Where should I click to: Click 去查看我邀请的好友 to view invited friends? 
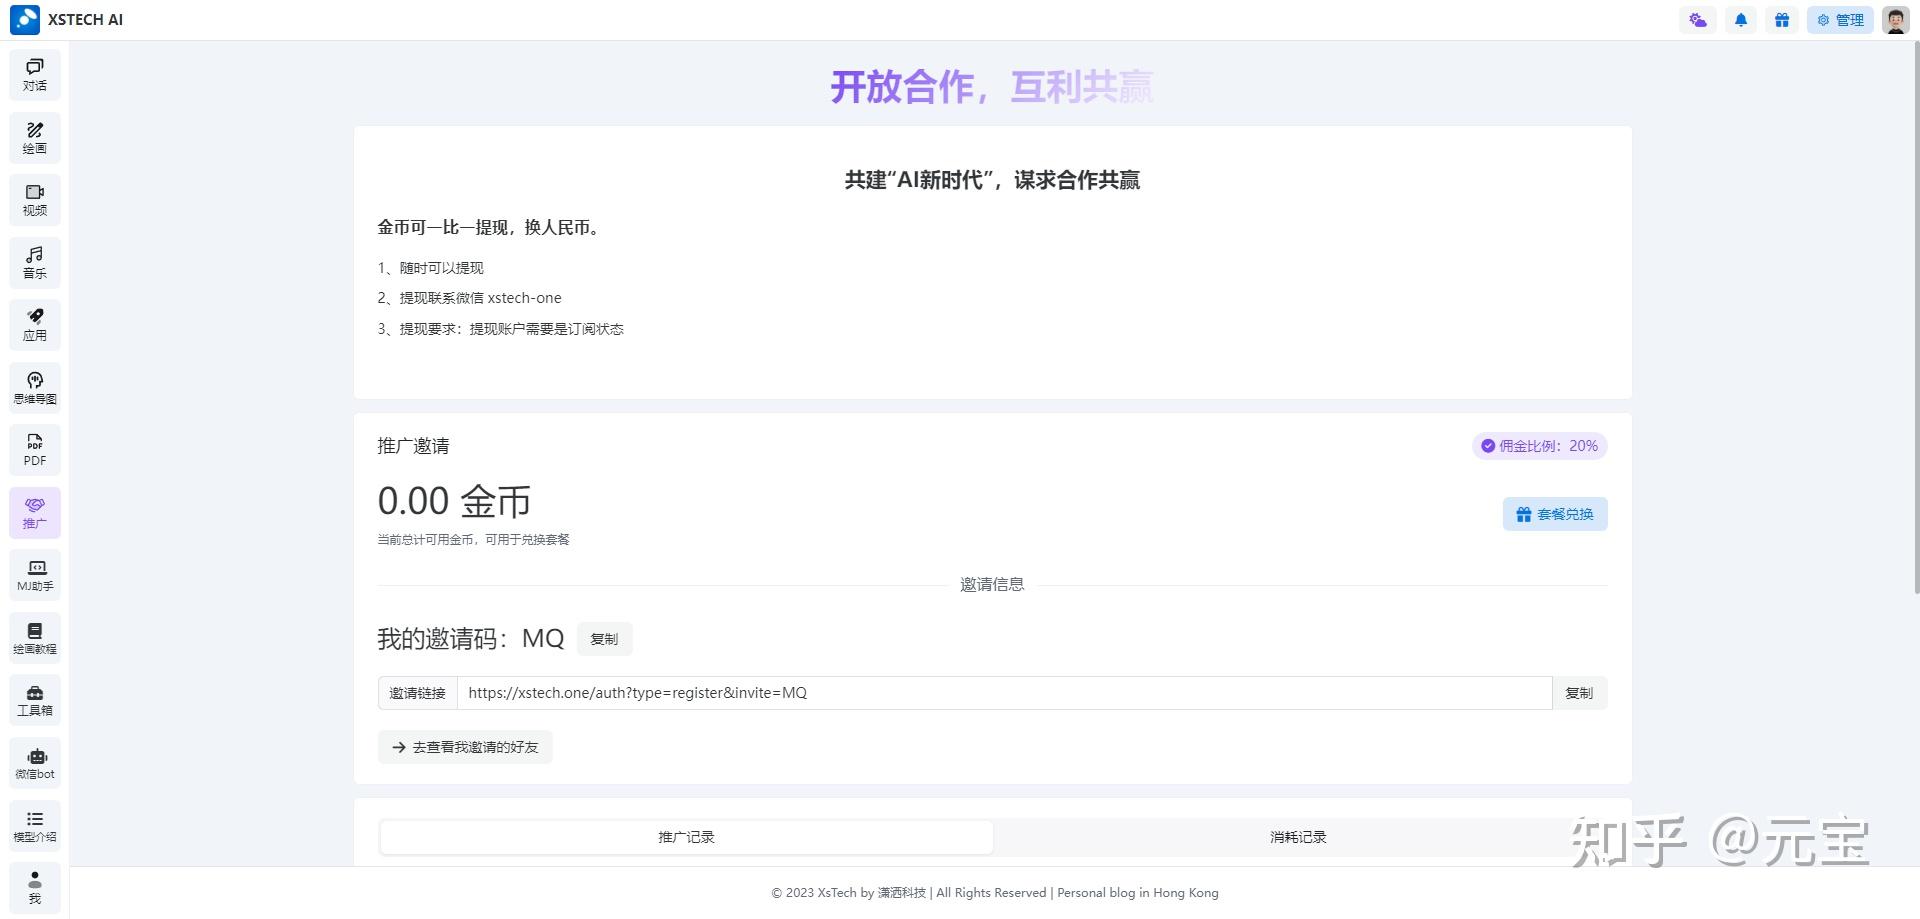pyautogui.click(x=464, y=746)
